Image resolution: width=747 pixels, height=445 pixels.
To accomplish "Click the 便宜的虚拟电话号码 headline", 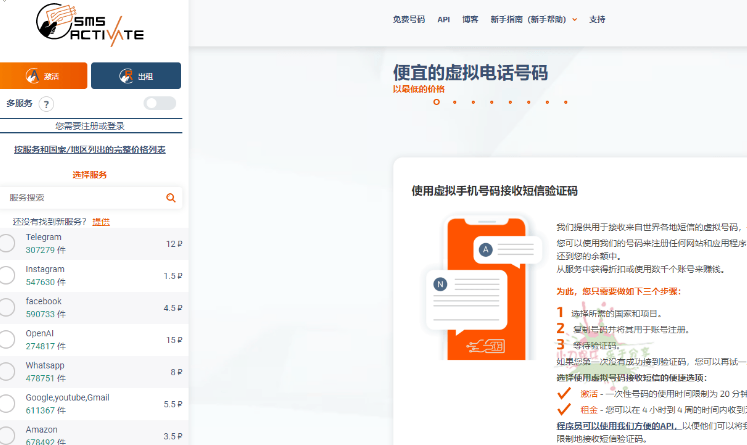I will [470, 72].
